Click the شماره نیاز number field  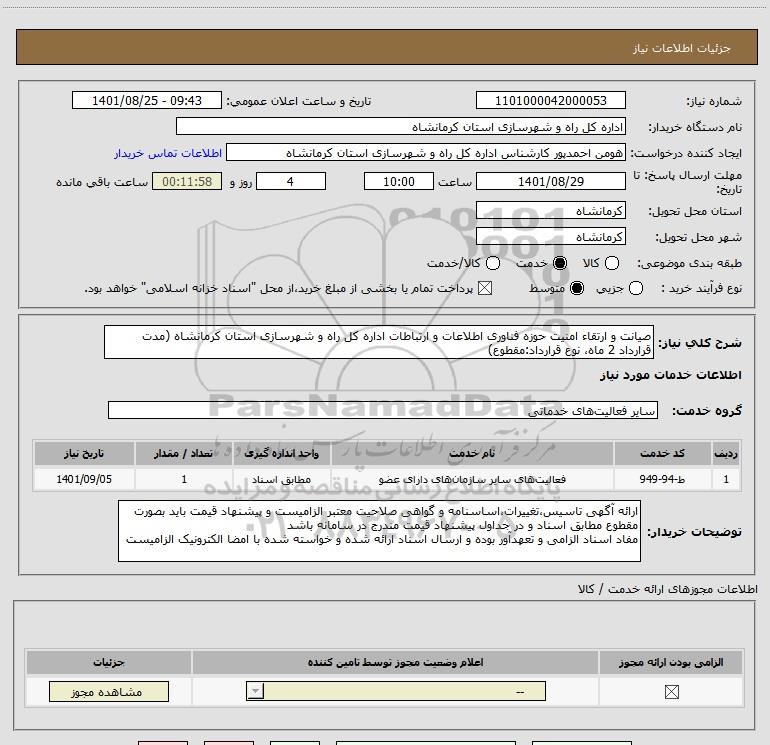coord(550,100)
